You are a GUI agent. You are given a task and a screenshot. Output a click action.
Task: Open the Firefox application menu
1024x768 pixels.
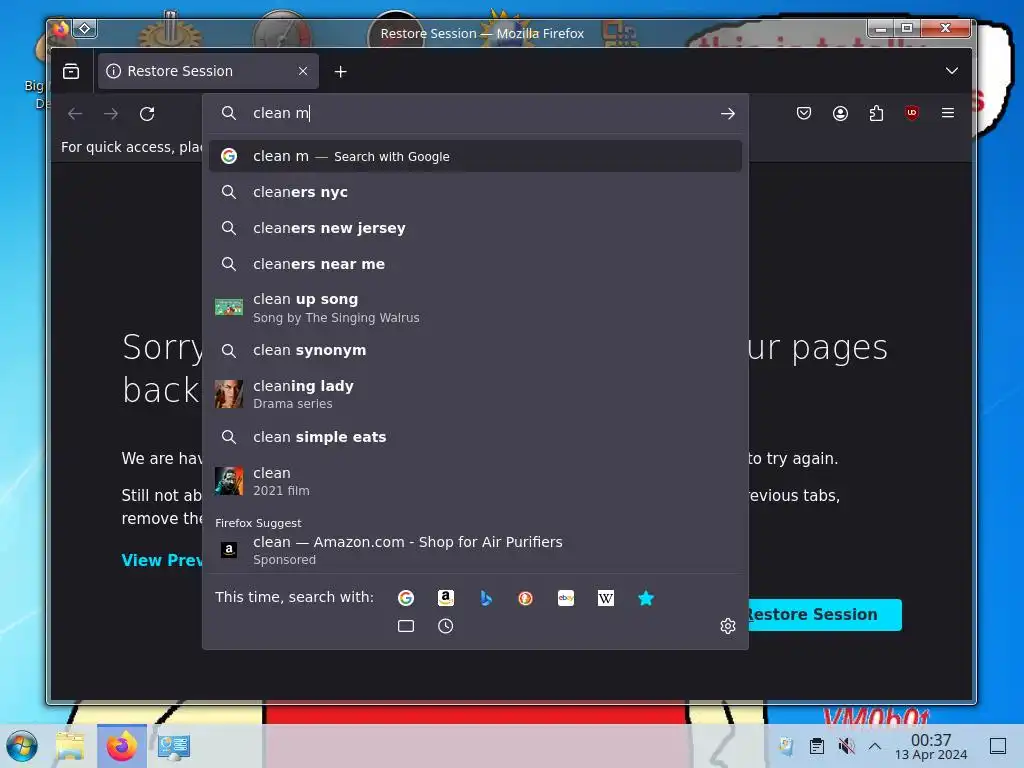(x=948, y=113)
